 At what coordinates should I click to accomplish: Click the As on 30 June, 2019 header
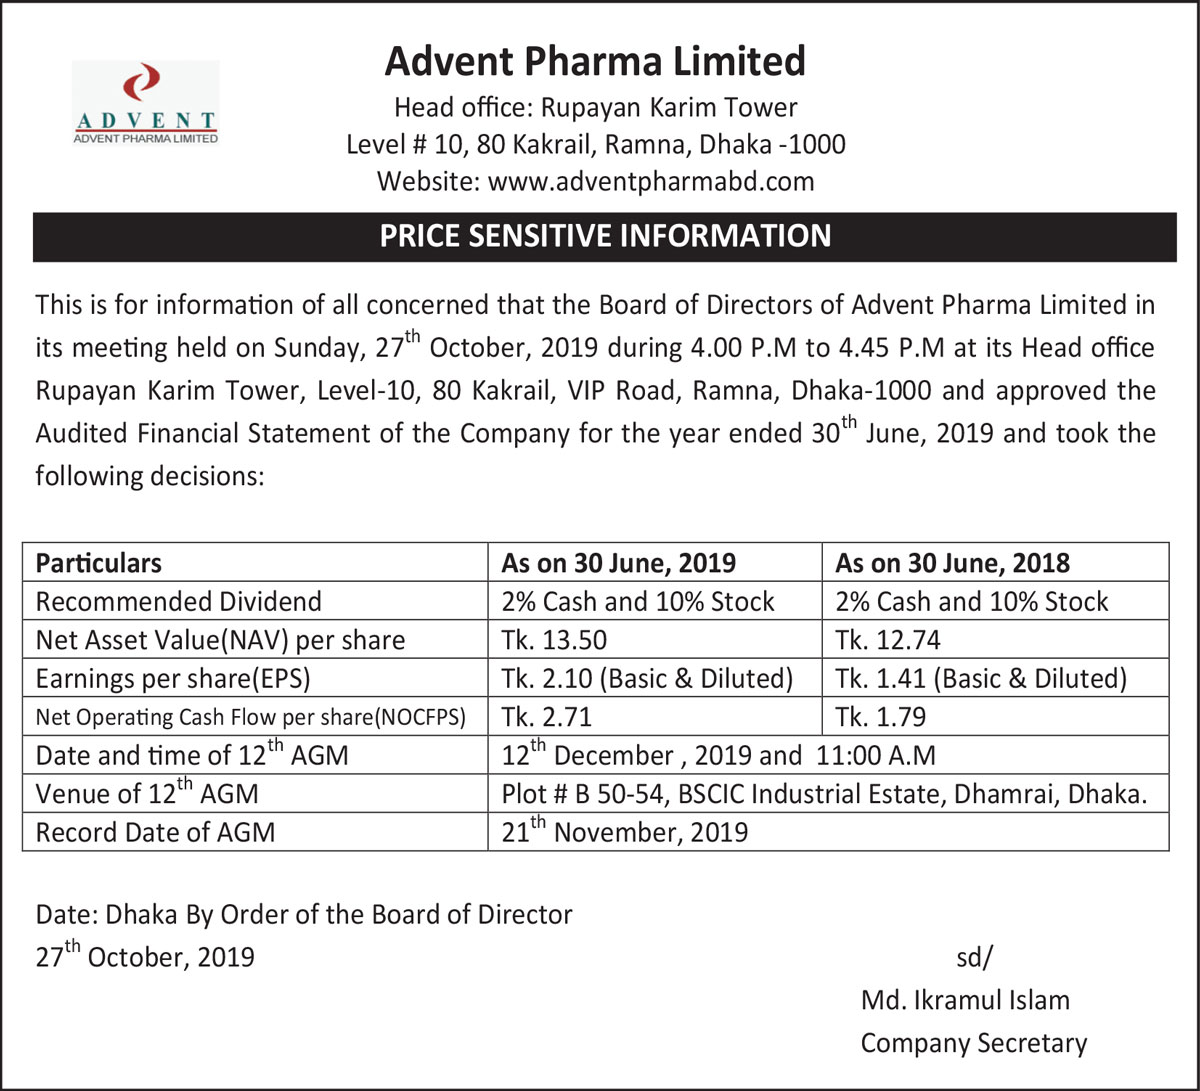click(x=618, y=563)
